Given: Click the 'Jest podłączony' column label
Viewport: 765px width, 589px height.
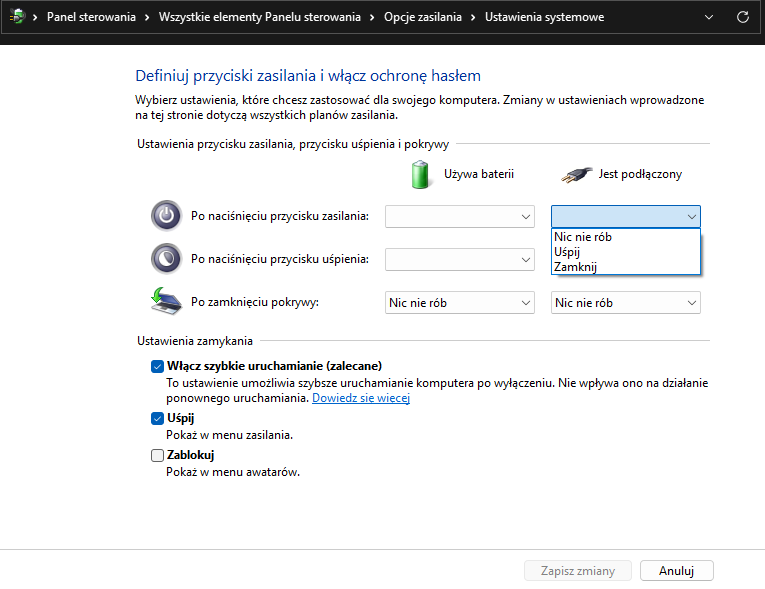Looking at the screenshot, I should click(640, 174).
